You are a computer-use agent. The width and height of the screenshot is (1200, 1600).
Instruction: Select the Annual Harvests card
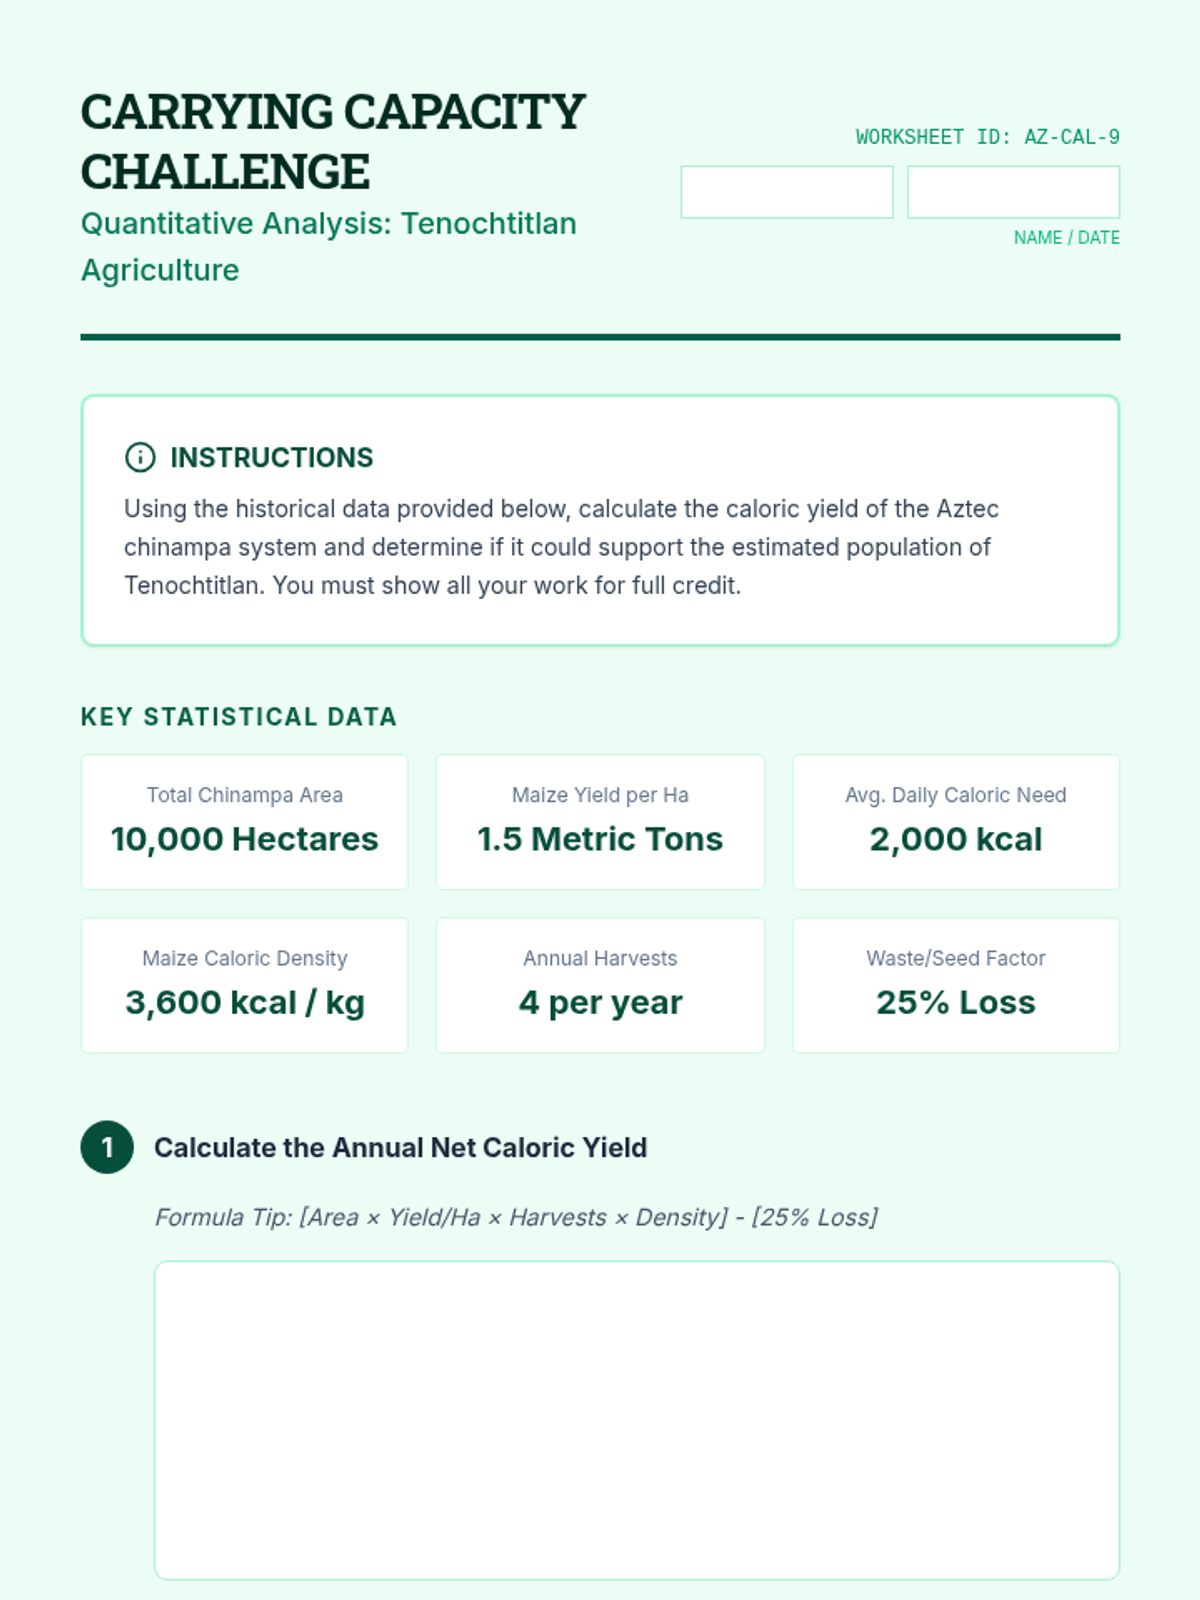coord(600,985)
